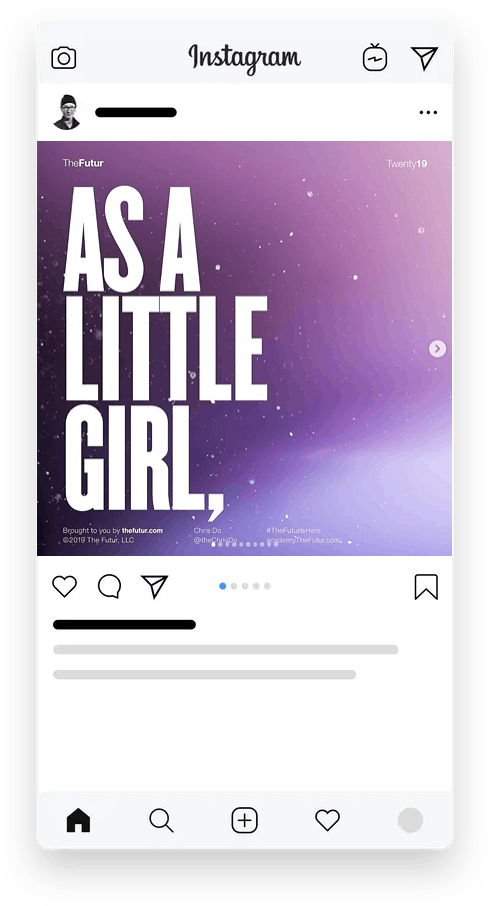Open Search tab magnifier icon

(161, 820)
